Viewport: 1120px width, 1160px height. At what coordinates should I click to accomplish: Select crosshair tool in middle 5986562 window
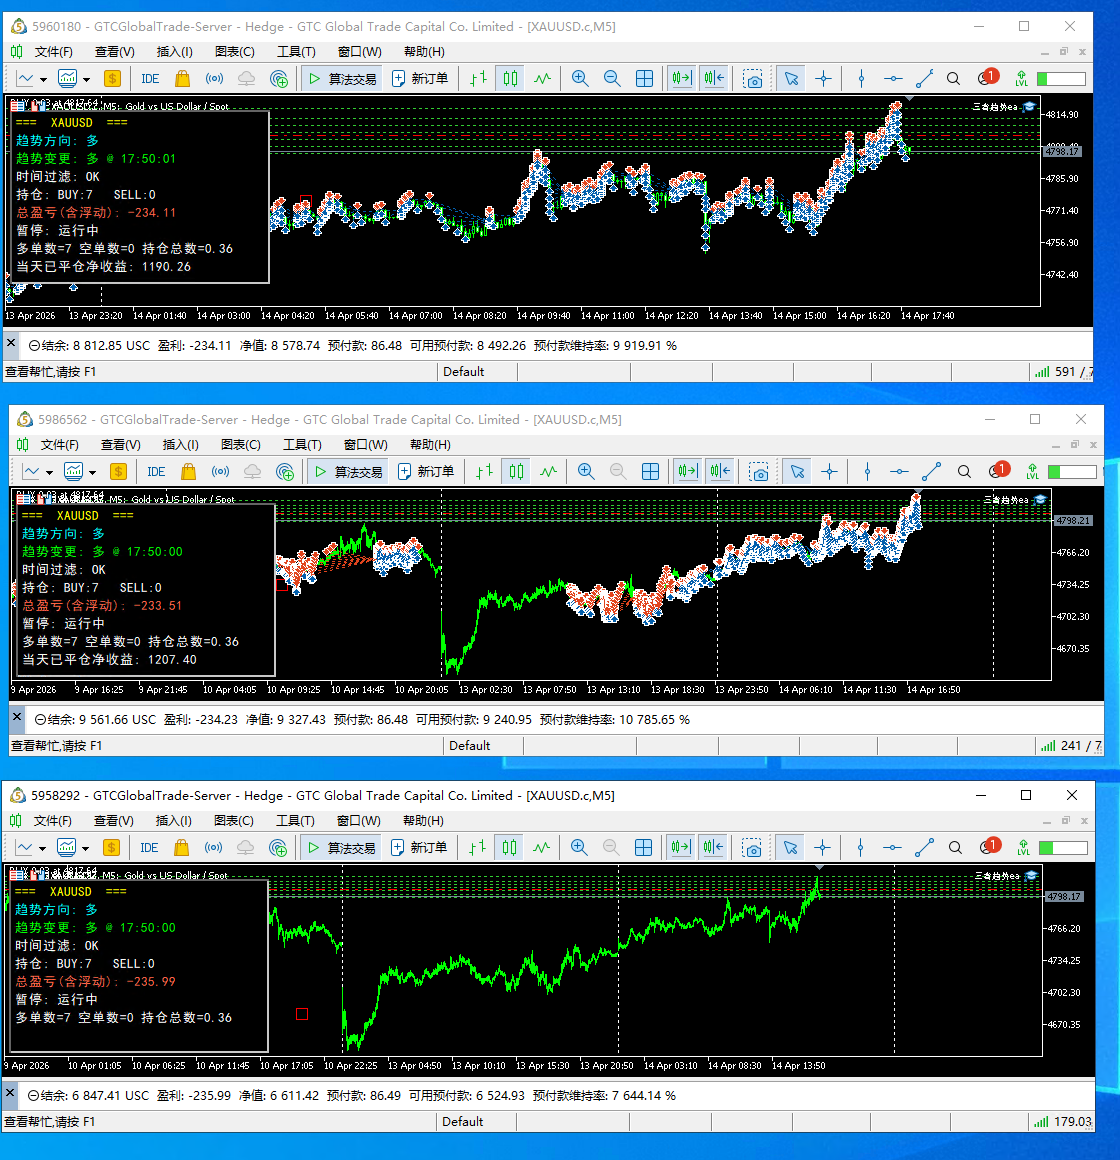829,471
